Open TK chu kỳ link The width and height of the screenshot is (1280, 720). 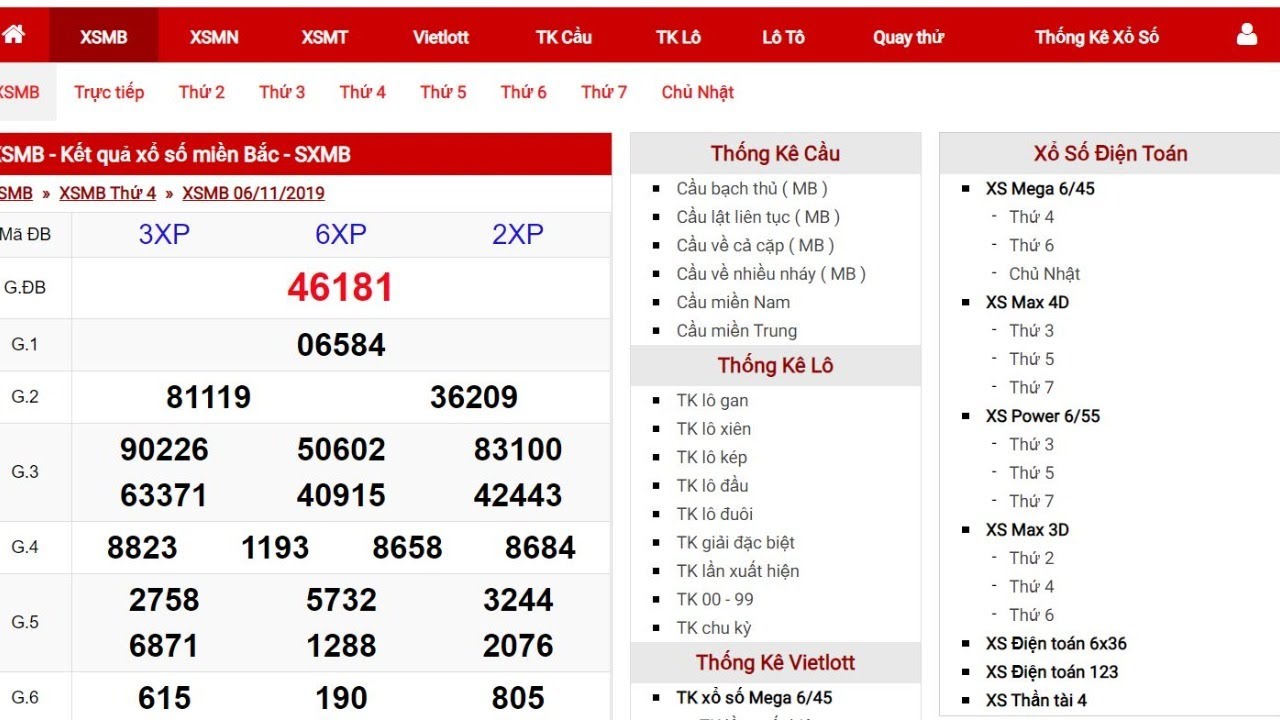(x=713, y=628)
